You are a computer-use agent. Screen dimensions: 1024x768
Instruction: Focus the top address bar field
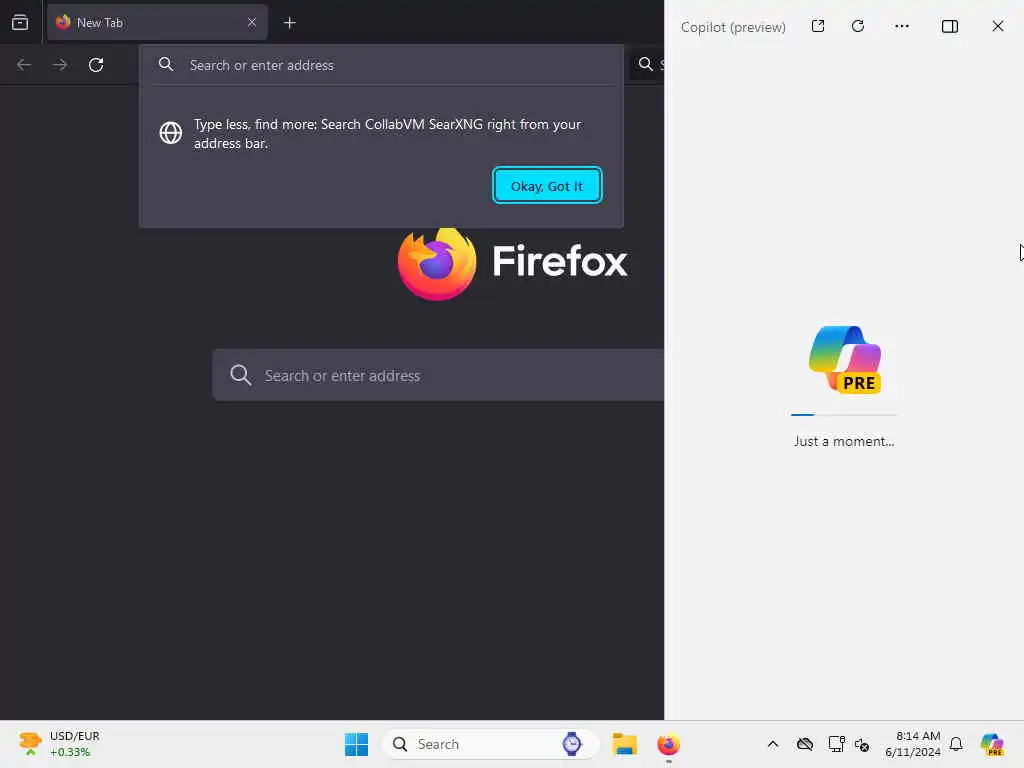381,65
